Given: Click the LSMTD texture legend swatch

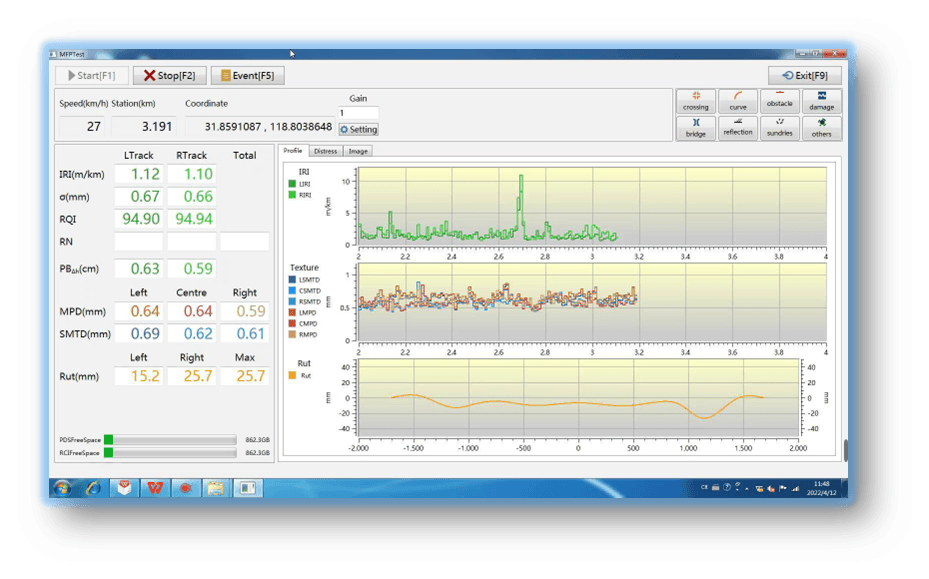Looking at the screenshot, I should (x=291, y=281).
